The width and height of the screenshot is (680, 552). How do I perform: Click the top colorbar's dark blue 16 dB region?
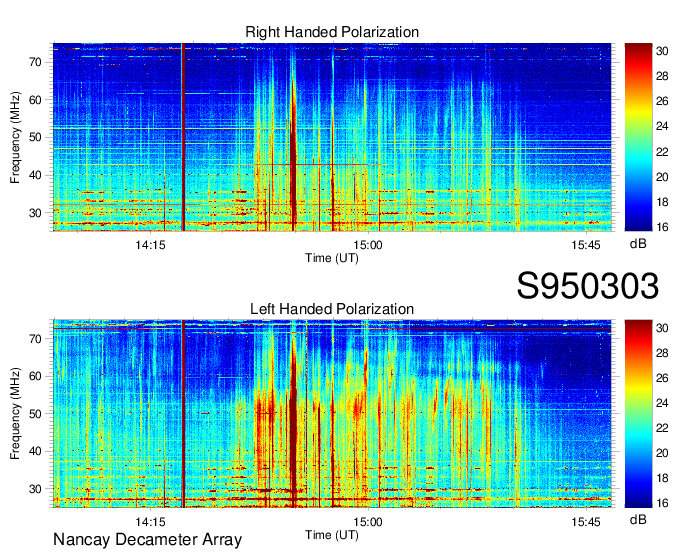tap(638, 225)
